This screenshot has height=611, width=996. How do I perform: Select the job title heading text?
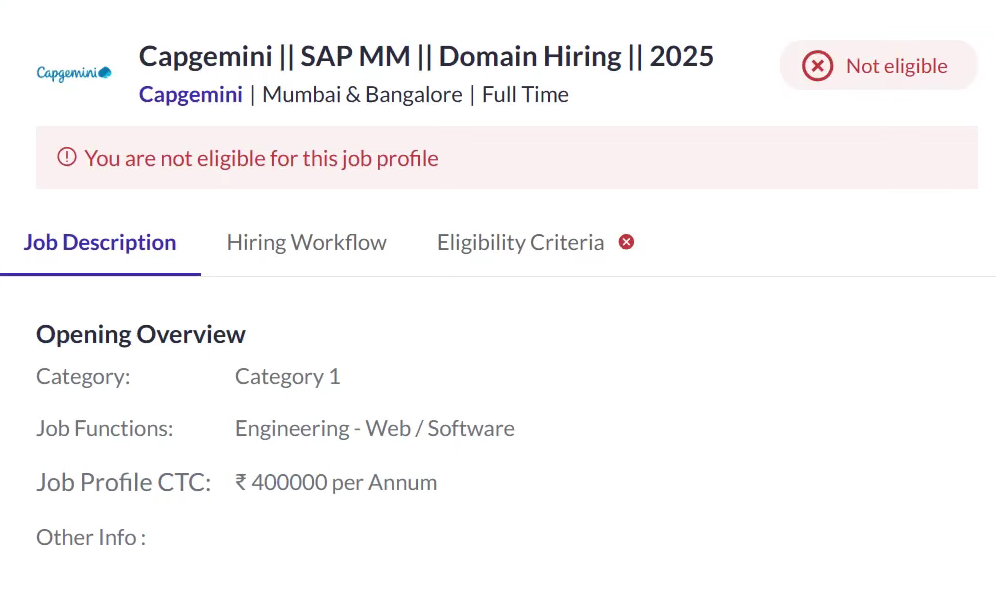pos(426,57)
